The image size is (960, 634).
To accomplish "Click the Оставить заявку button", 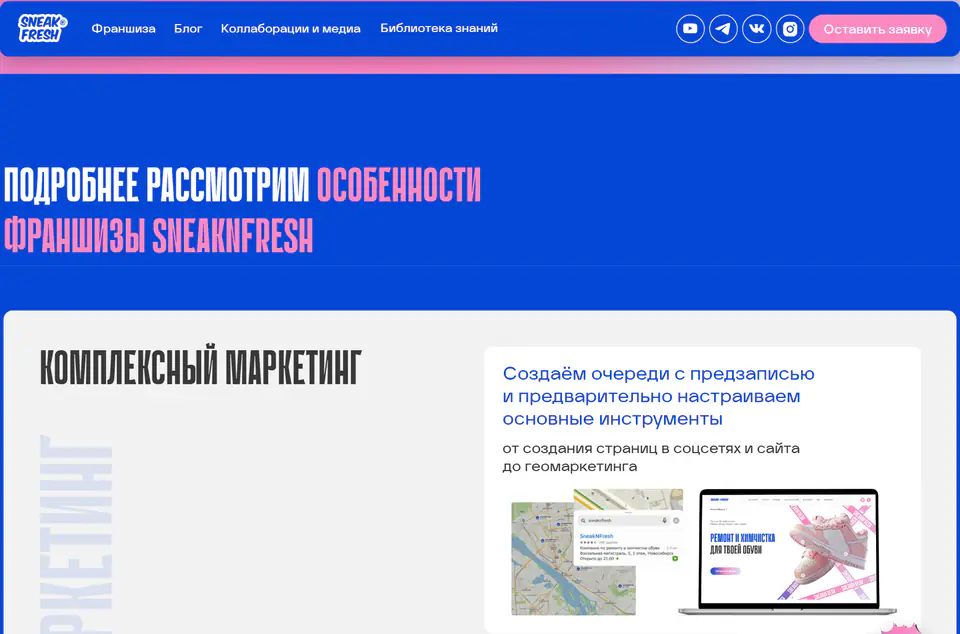I will (877, 29).
